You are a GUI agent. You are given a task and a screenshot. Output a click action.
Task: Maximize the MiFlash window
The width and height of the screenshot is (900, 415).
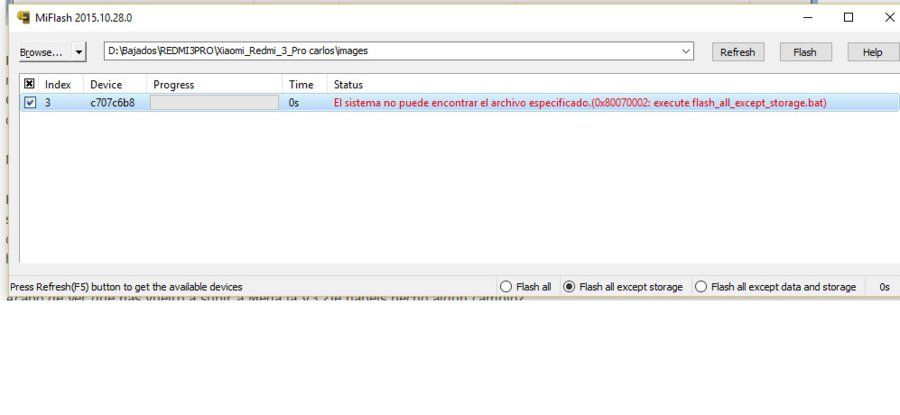848,18
